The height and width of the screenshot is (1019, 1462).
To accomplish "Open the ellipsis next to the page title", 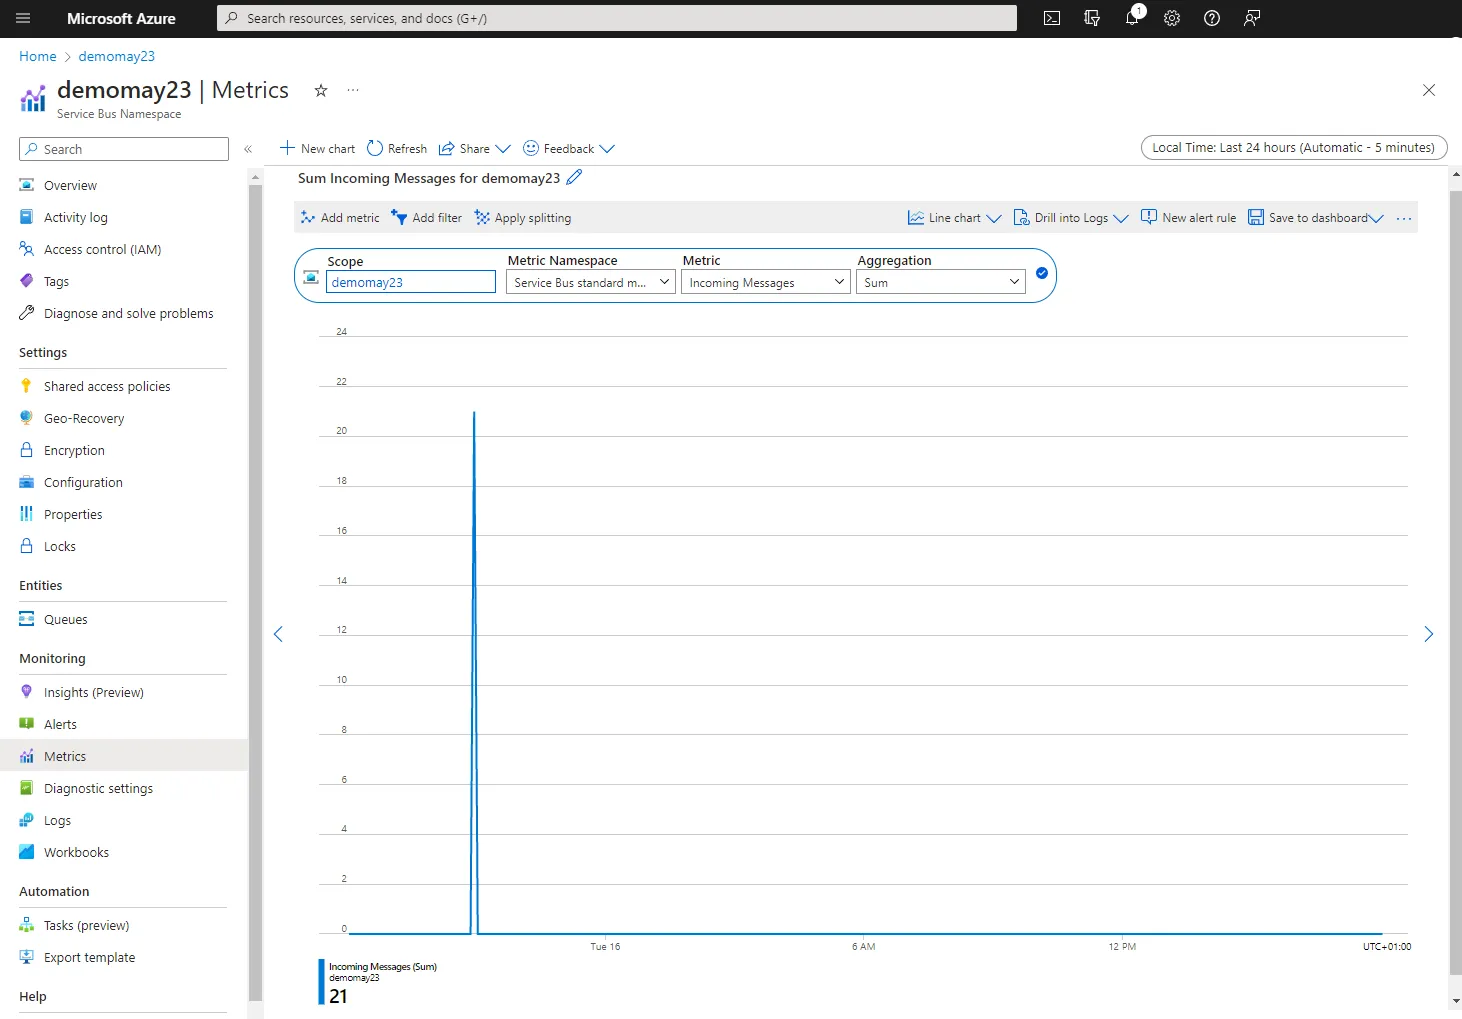I will tap(353, 90).
